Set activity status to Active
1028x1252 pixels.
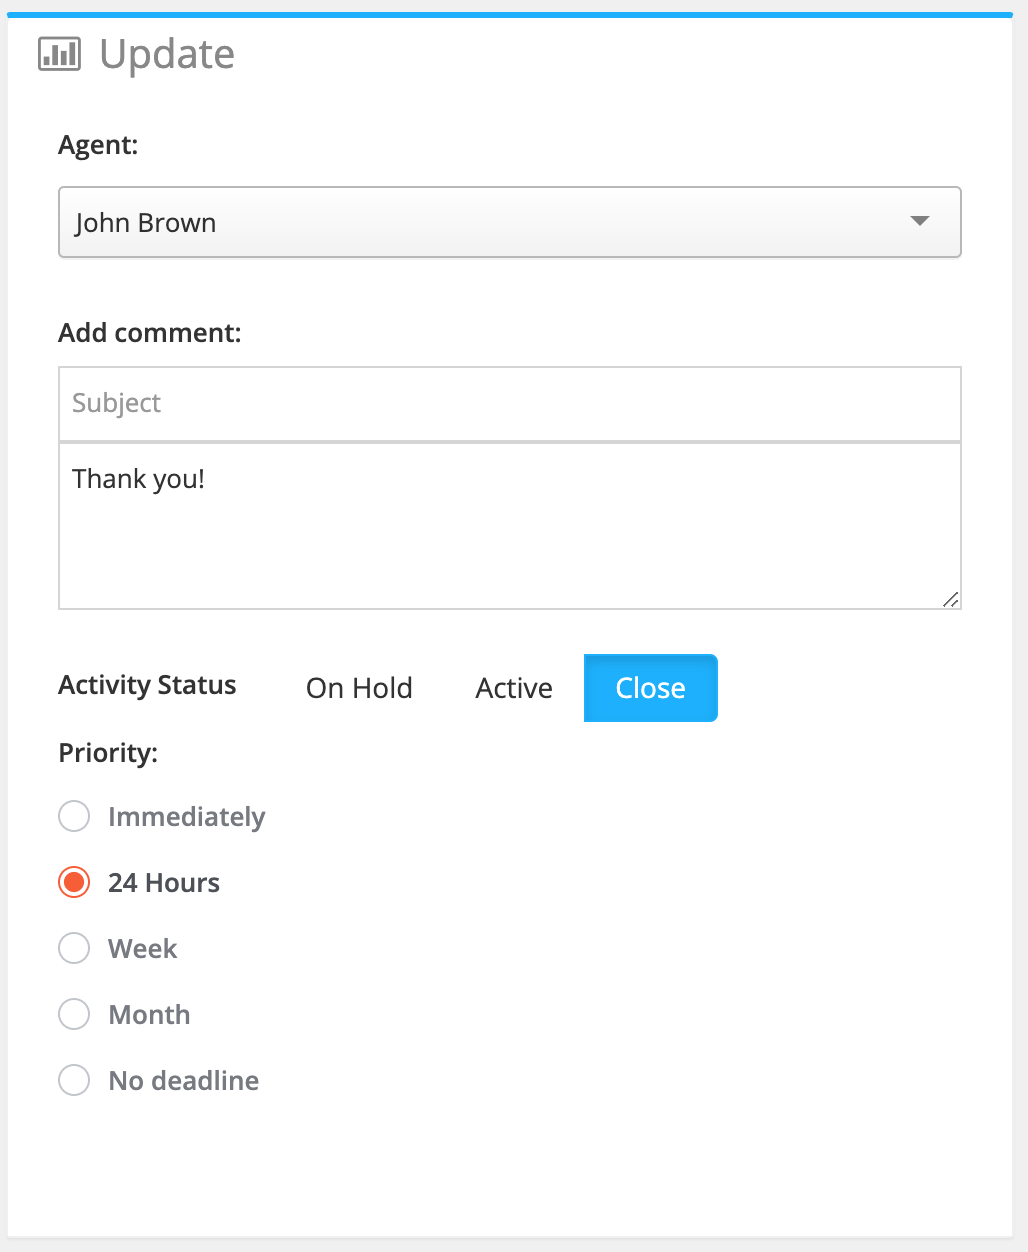[514, 688]
